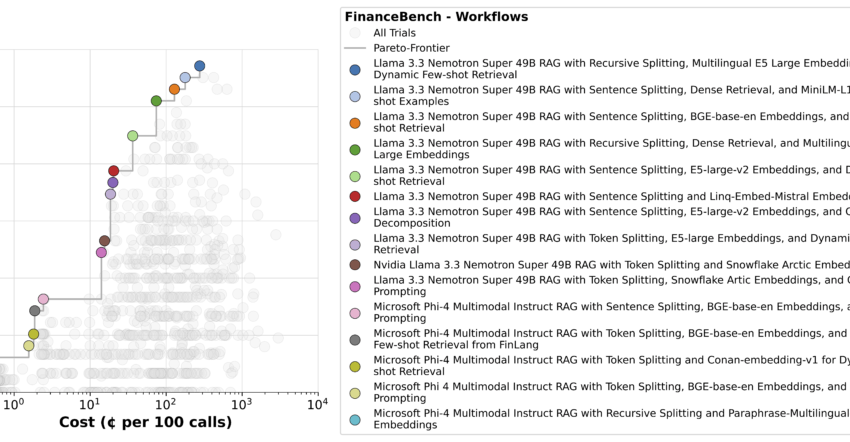Screen dimensions: 850x442
Task: Click the light blue Pareto point on the chart
Action: (185, 78)
